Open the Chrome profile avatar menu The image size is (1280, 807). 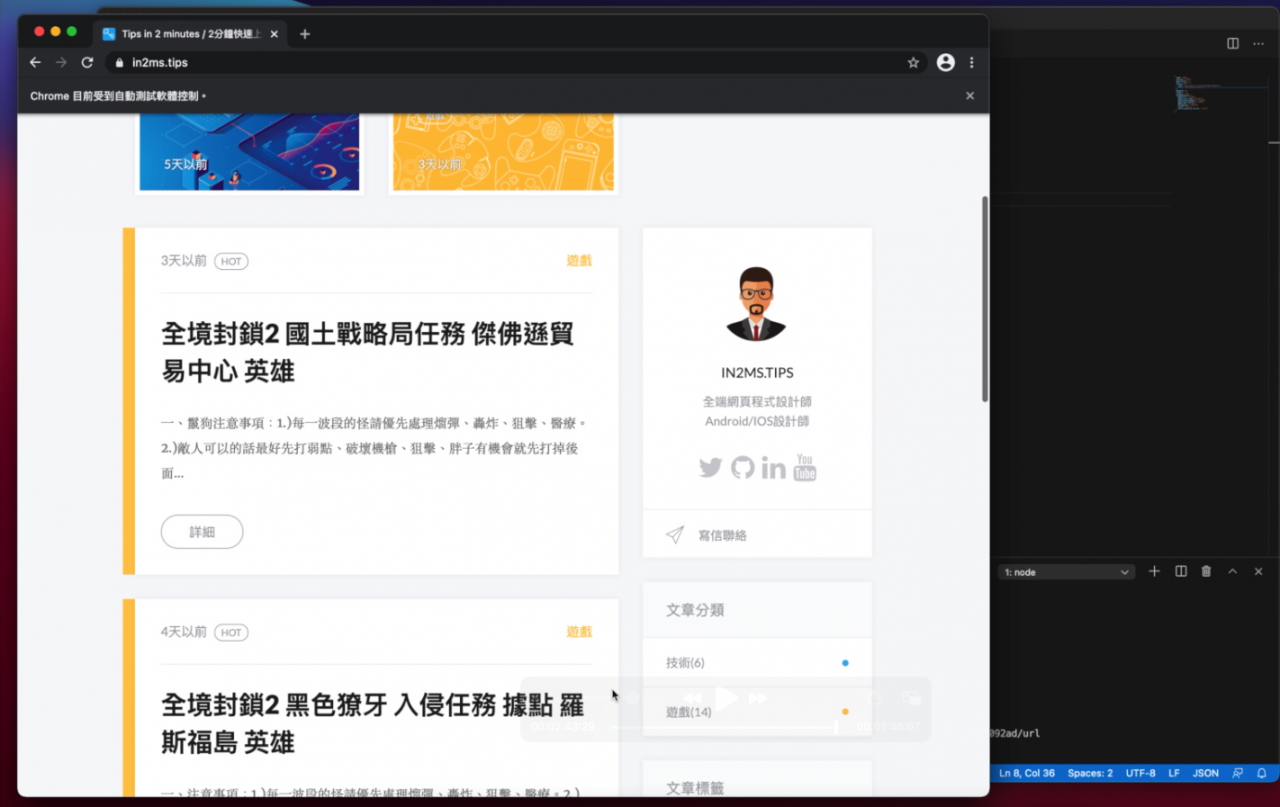(945, 62)
